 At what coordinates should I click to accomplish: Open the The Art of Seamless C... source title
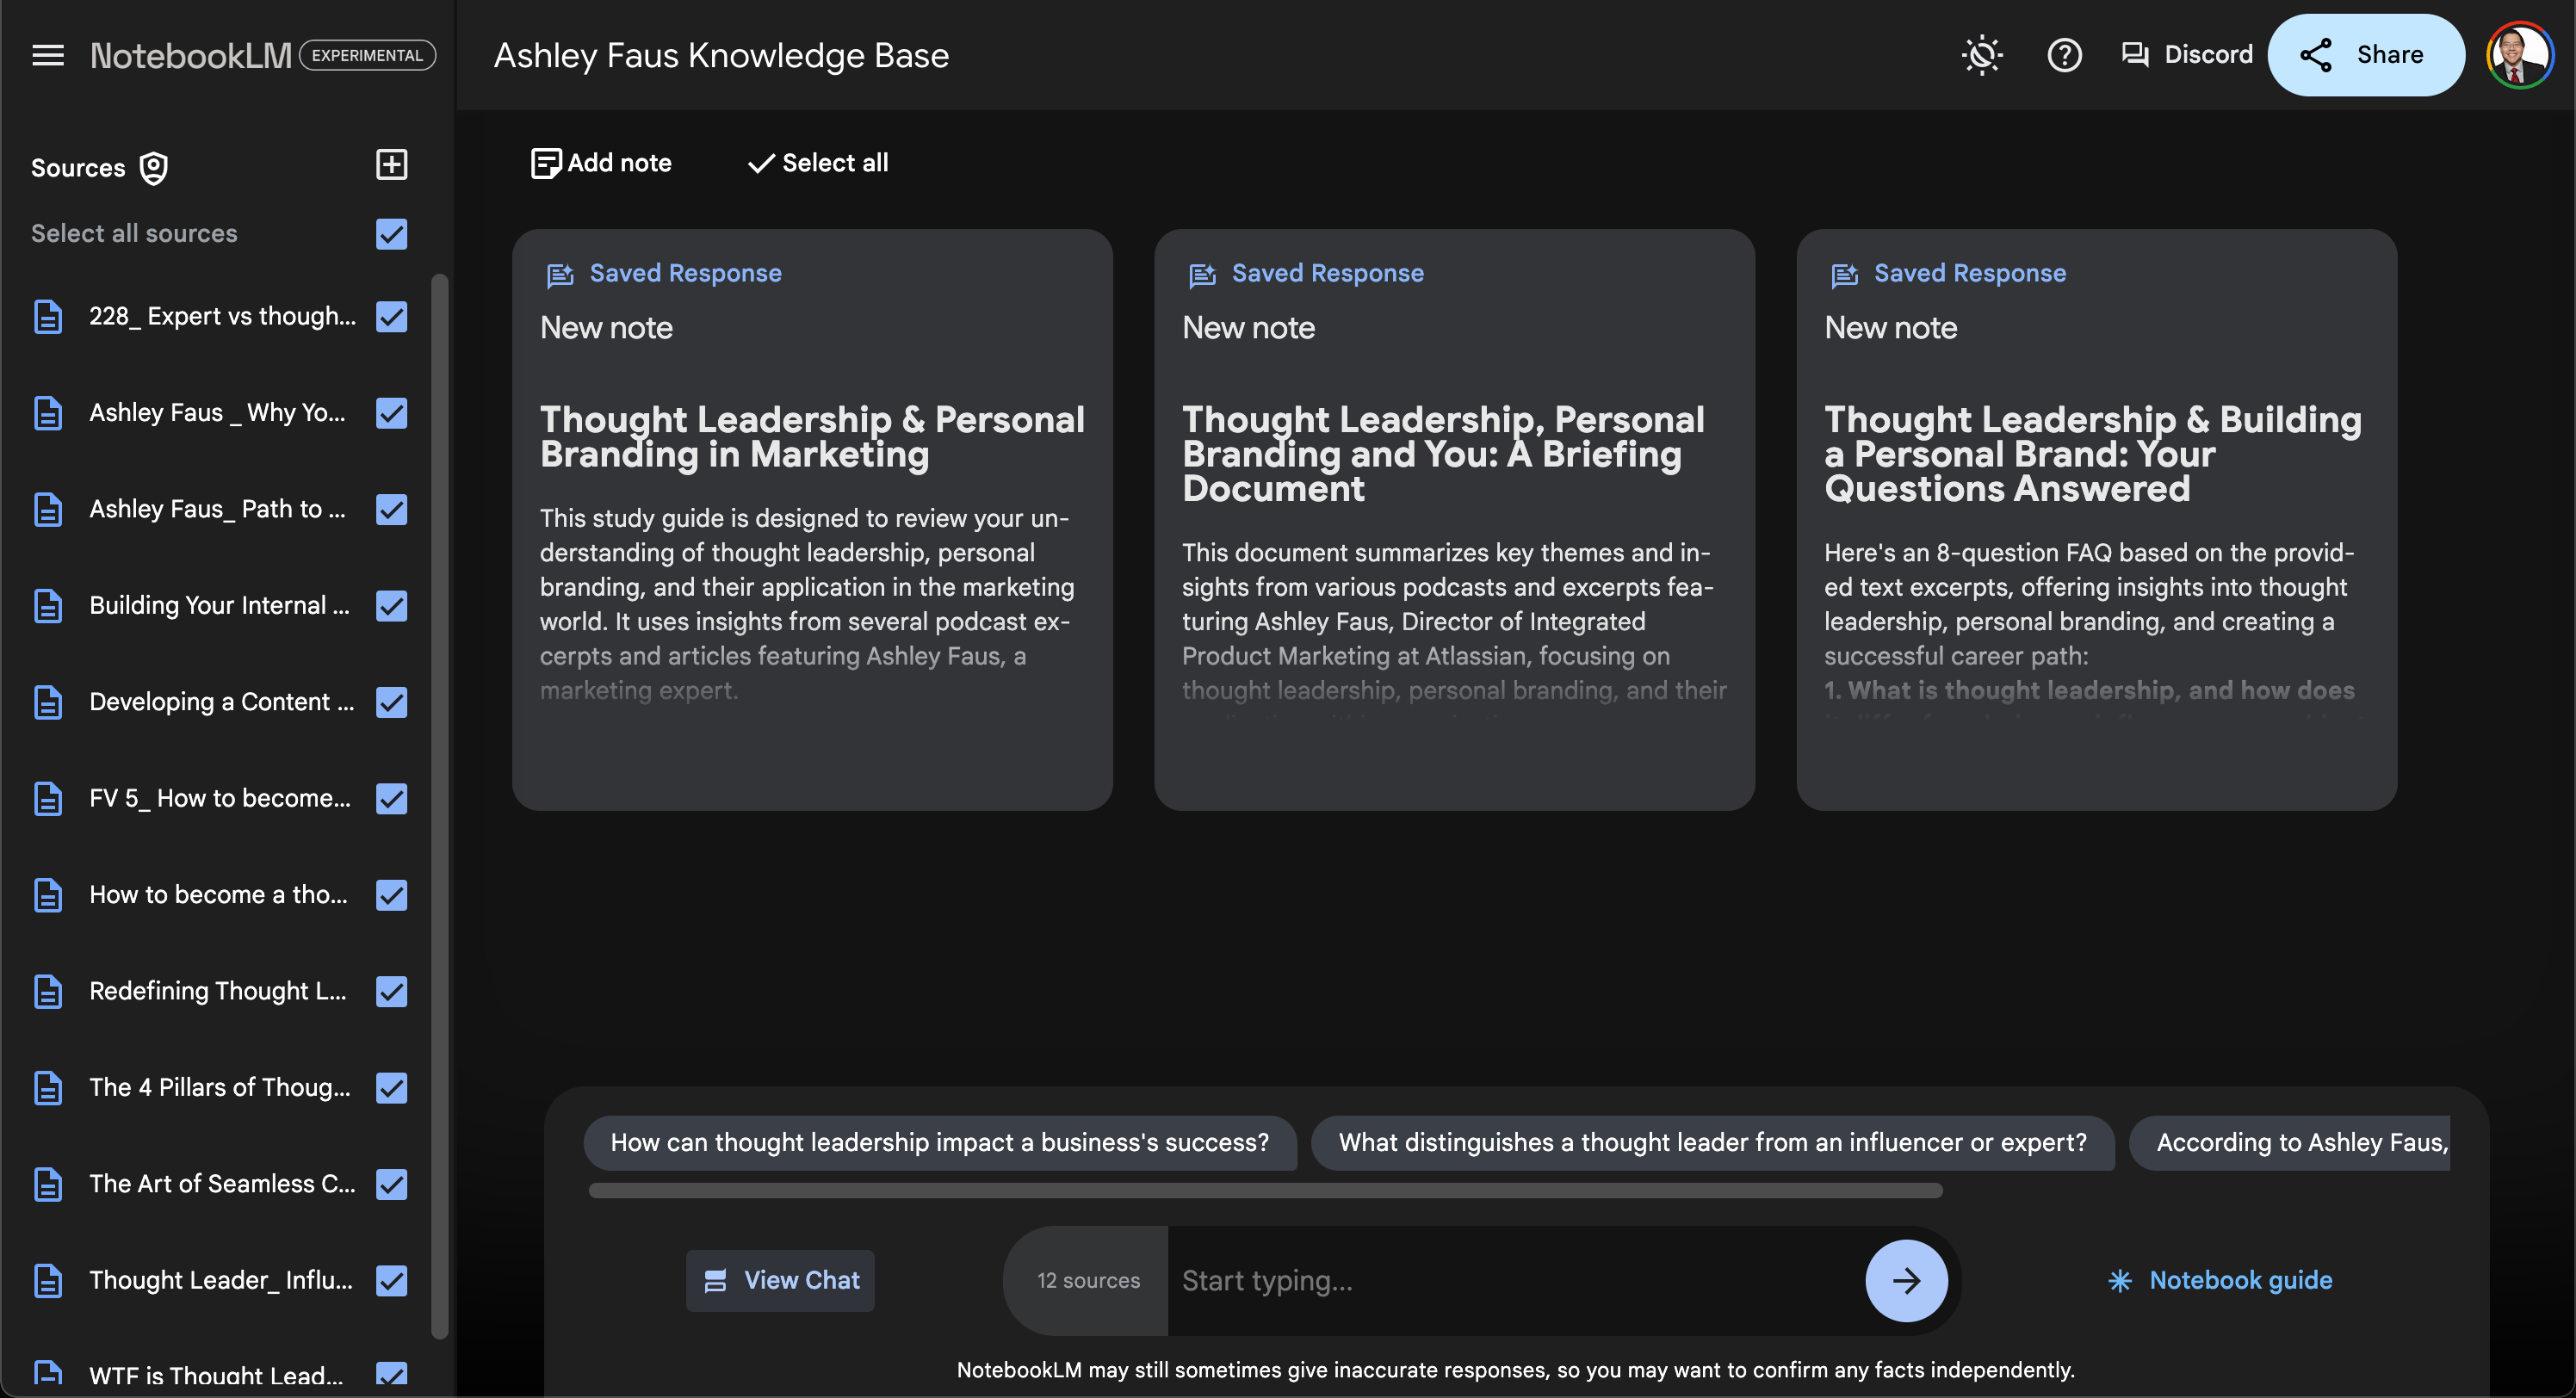[x=222, y=1184]
